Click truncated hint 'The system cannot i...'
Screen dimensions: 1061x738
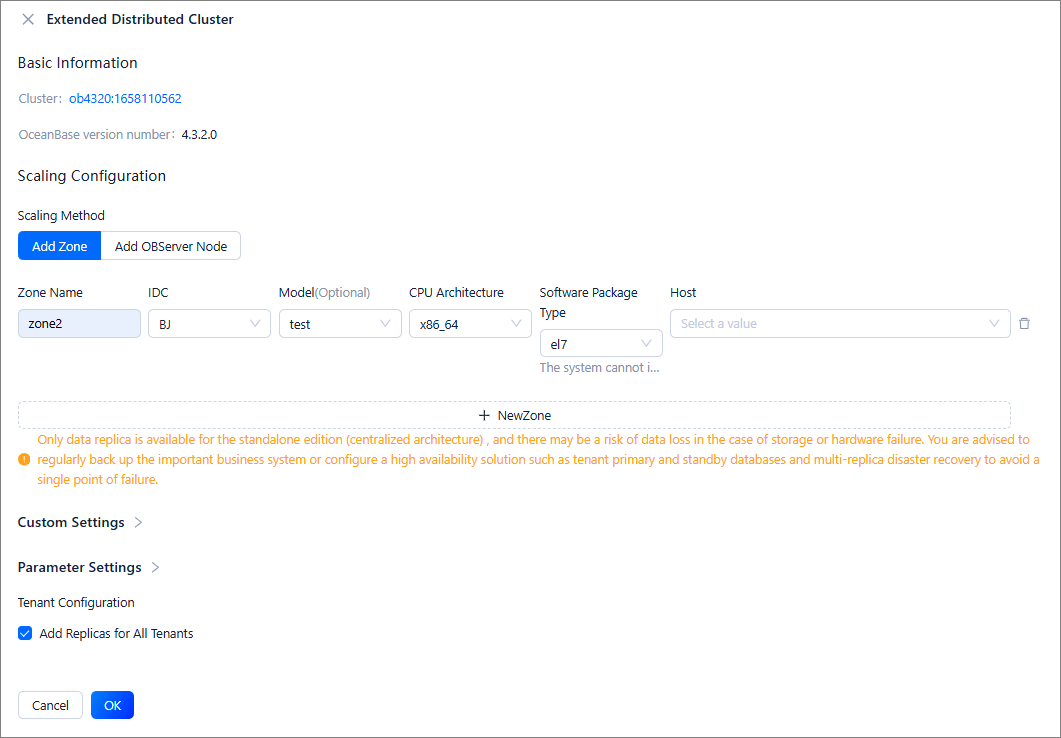click(x=599, y=368)
